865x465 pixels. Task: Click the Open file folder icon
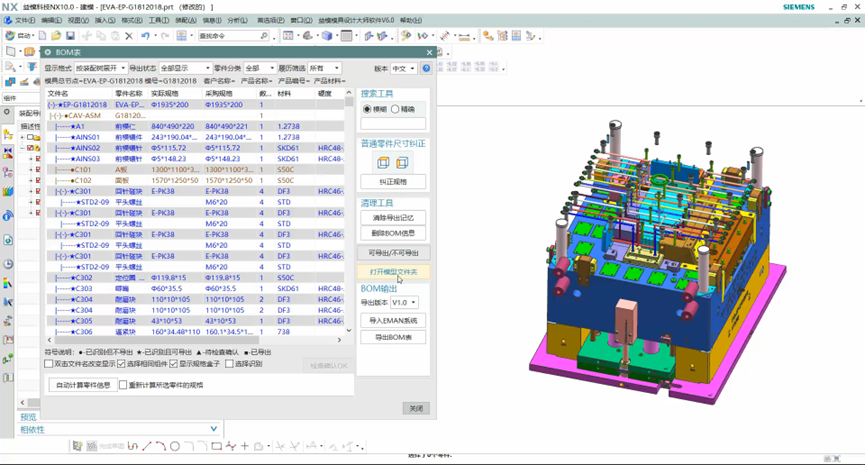point(54,36)
